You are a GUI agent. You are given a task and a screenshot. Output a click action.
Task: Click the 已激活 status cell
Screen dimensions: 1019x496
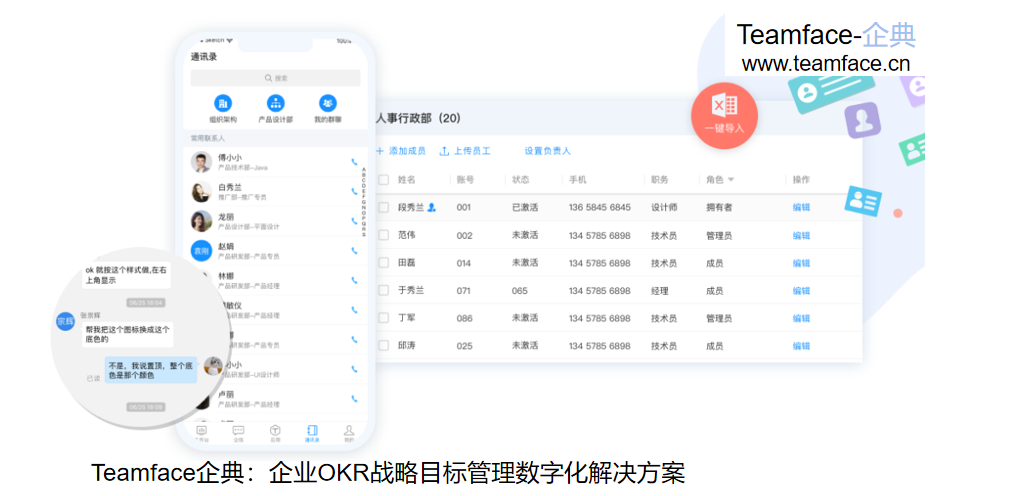point(524,207)
